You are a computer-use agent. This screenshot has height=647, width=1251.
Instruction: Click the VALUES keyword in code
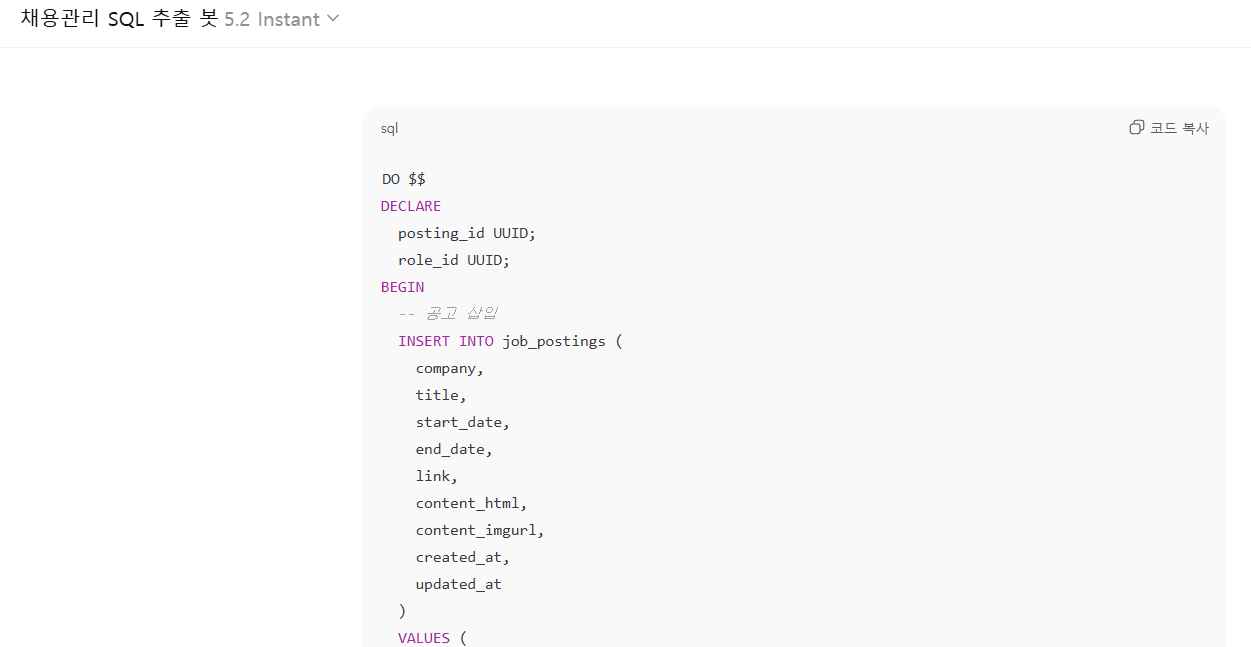click(x=424, y=637)
